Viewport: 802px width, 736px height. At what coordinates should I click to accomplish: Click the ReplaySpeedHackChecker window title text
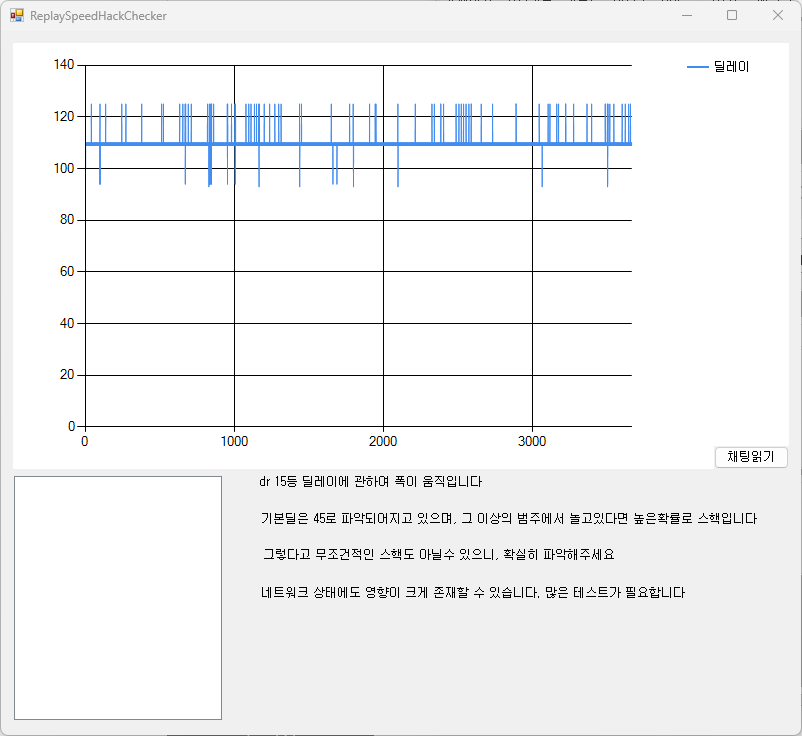[98, 16]
